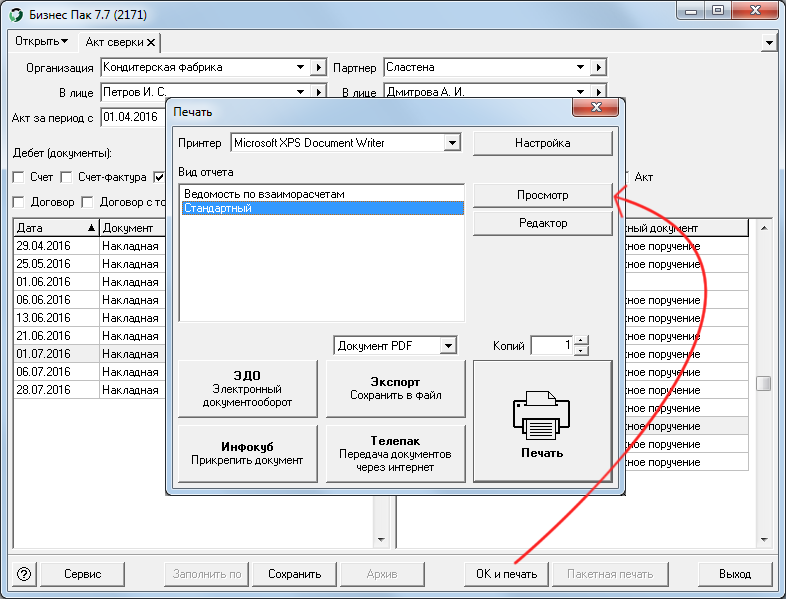Screen dimensions: 786x599
Task: Select the row dated 01.07.2016
Action: pos(90,354)
